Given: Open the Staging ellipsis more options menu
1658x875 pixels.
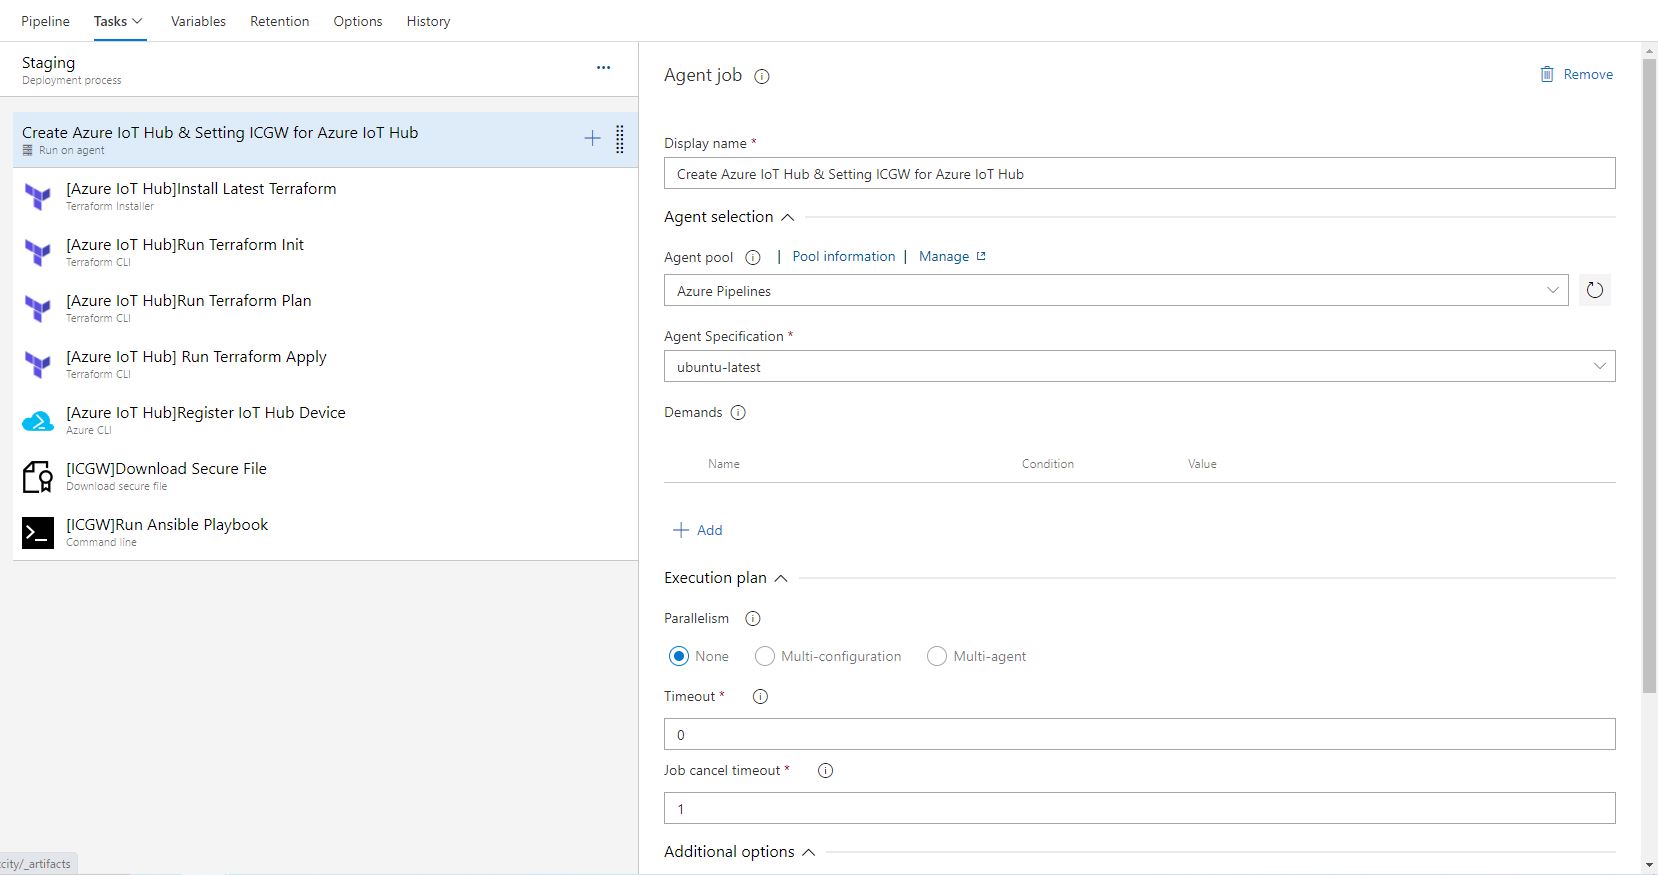Looking at the screenshot, I should tap(603, 68).
